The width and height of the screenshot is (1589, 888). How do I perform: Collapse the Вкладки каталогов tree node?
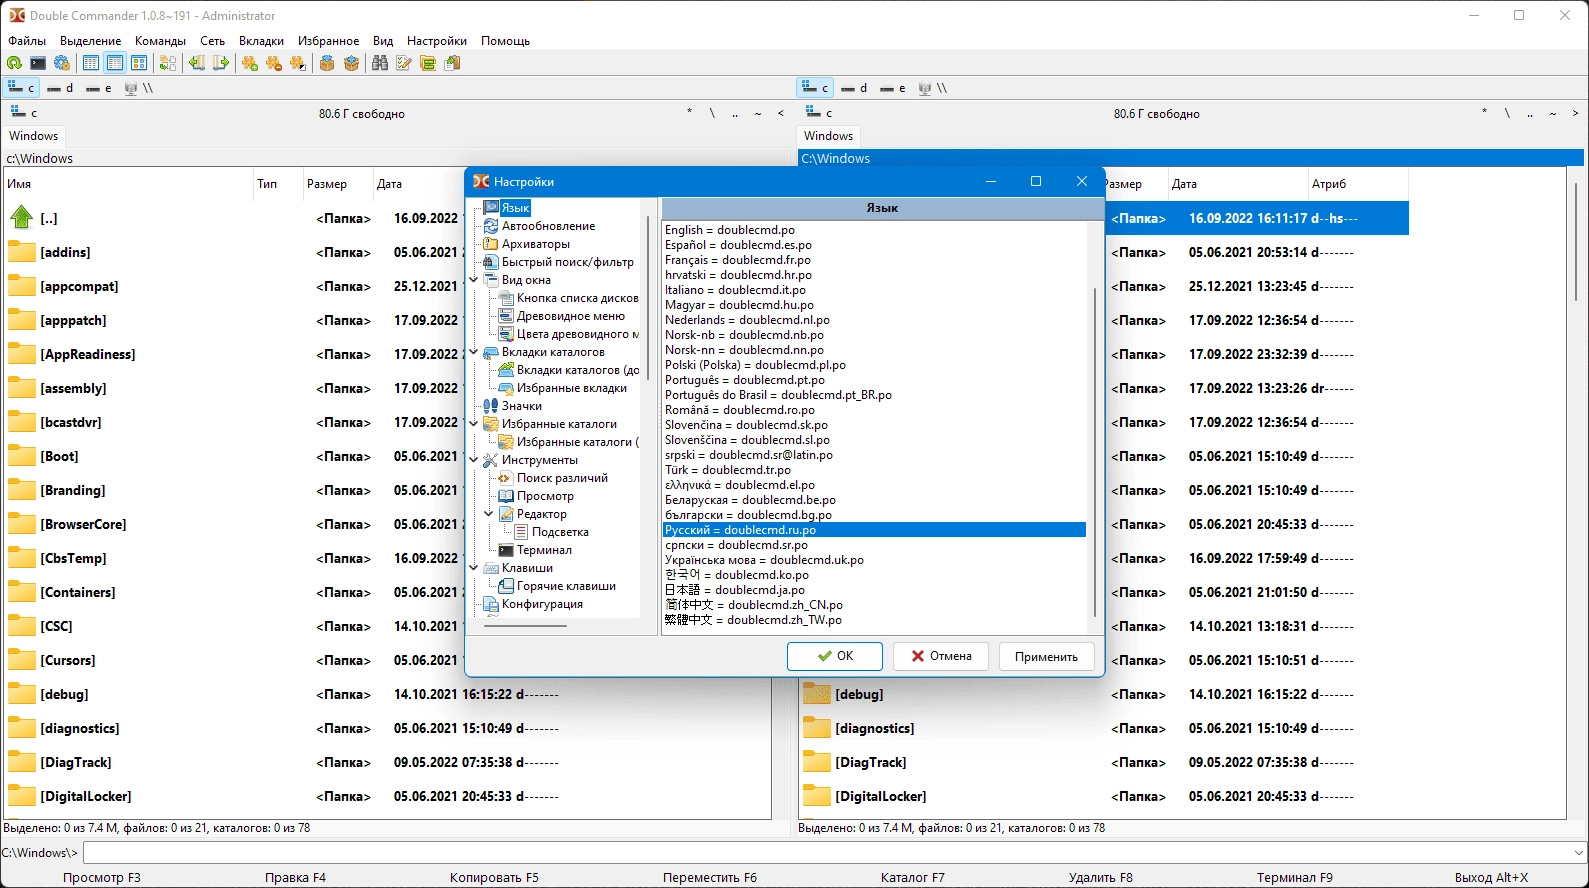click(x=475, y=352)
